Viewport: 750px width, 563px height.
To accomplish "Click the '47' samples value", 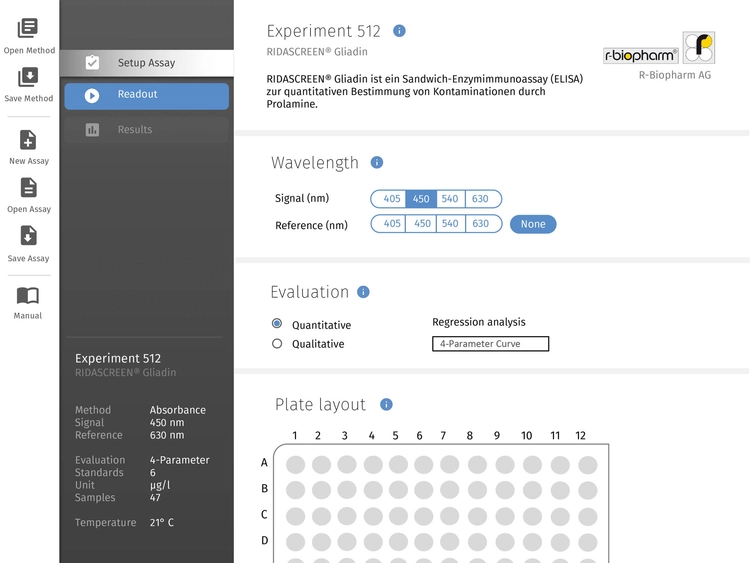I will [155, 497].
